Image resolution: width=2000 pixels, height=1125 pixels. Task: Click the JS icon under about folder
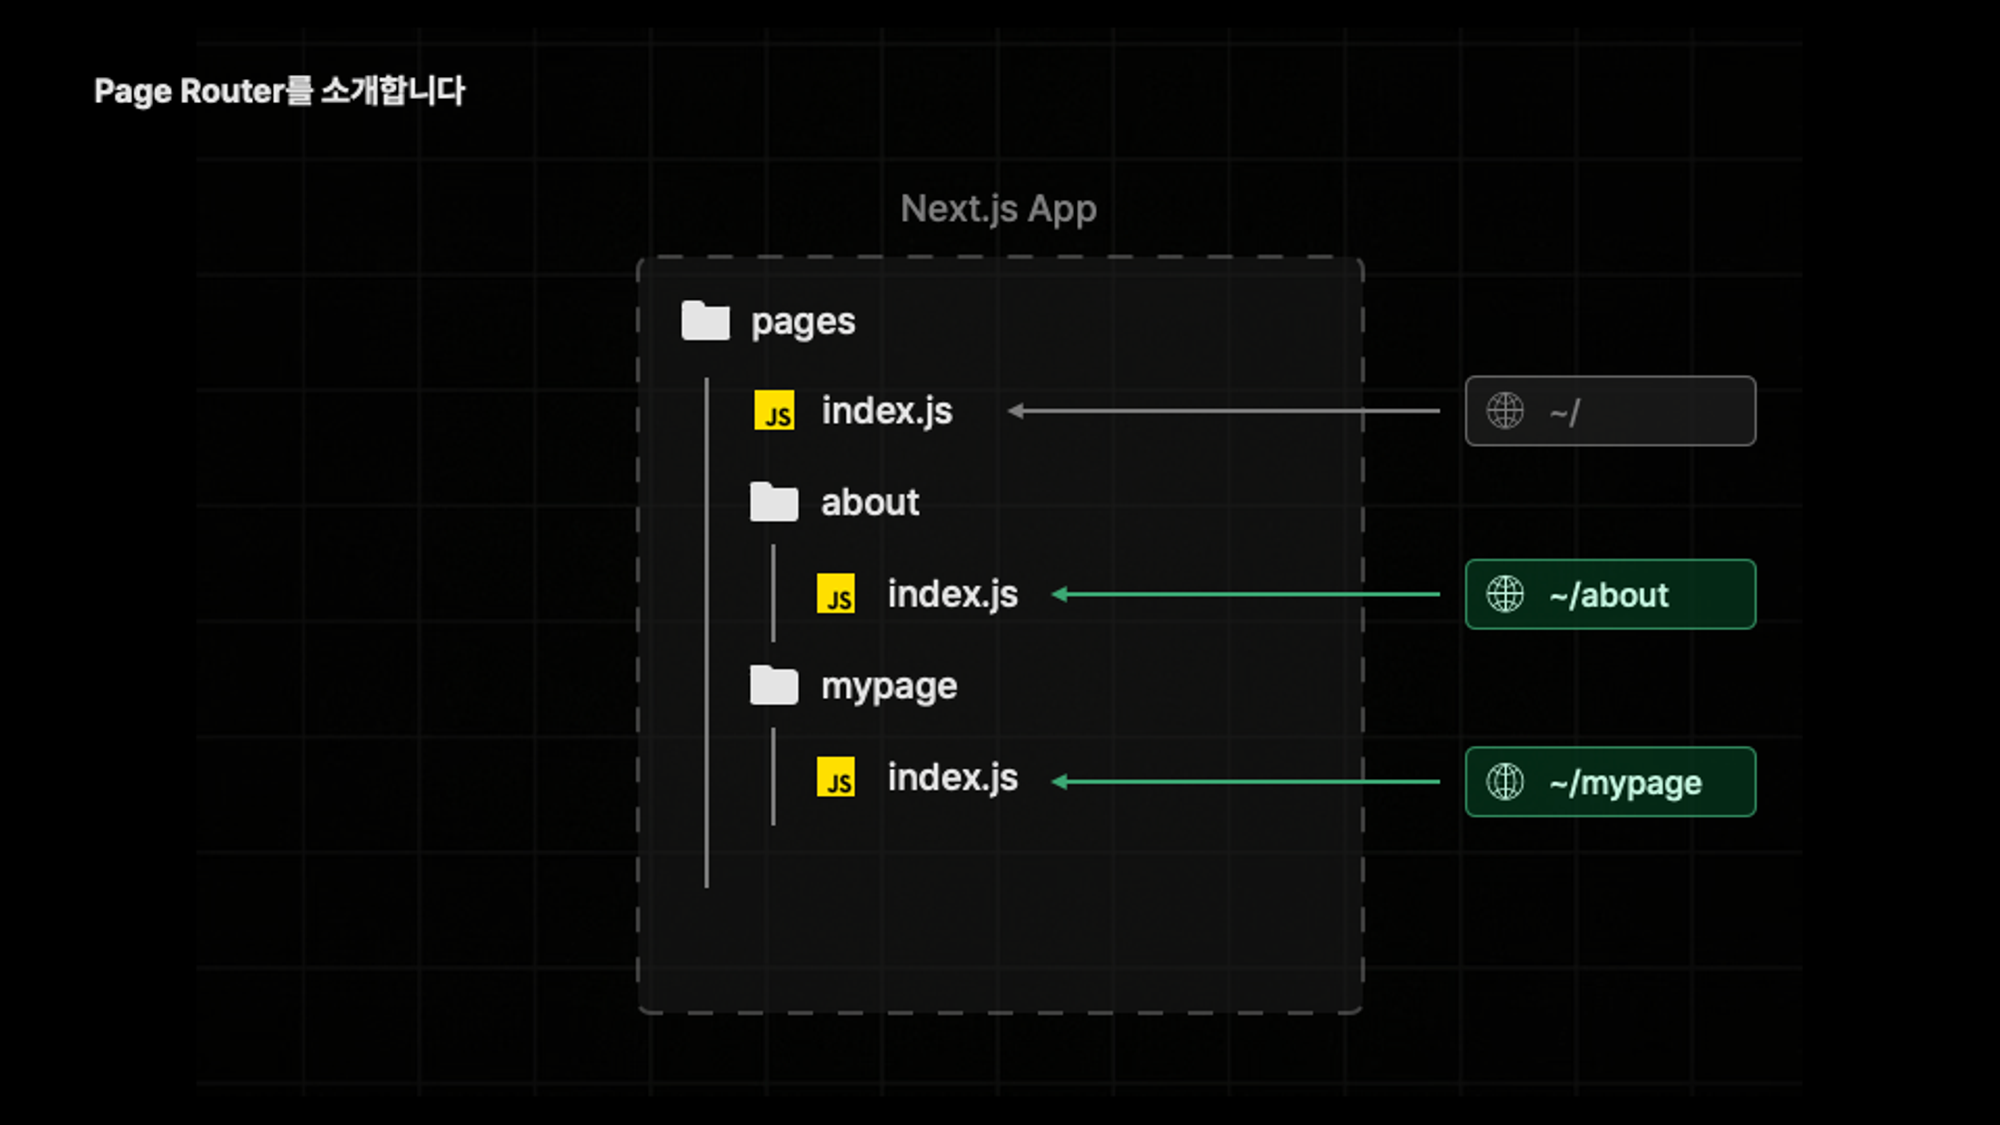(836, 594)
